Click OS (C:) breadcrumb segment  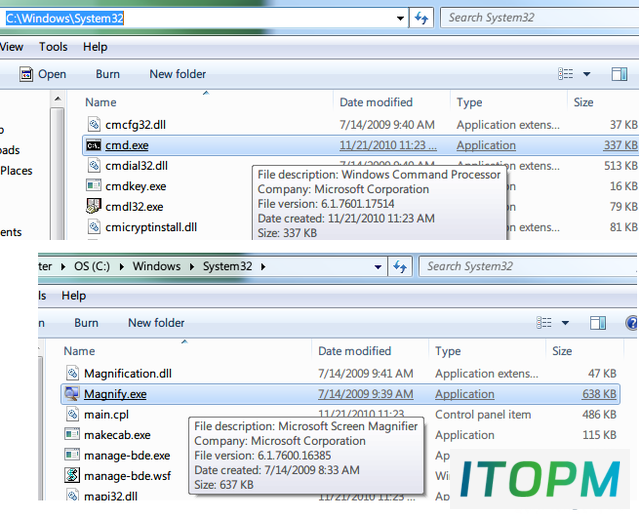pyautogui.click(x=92, y=266)
